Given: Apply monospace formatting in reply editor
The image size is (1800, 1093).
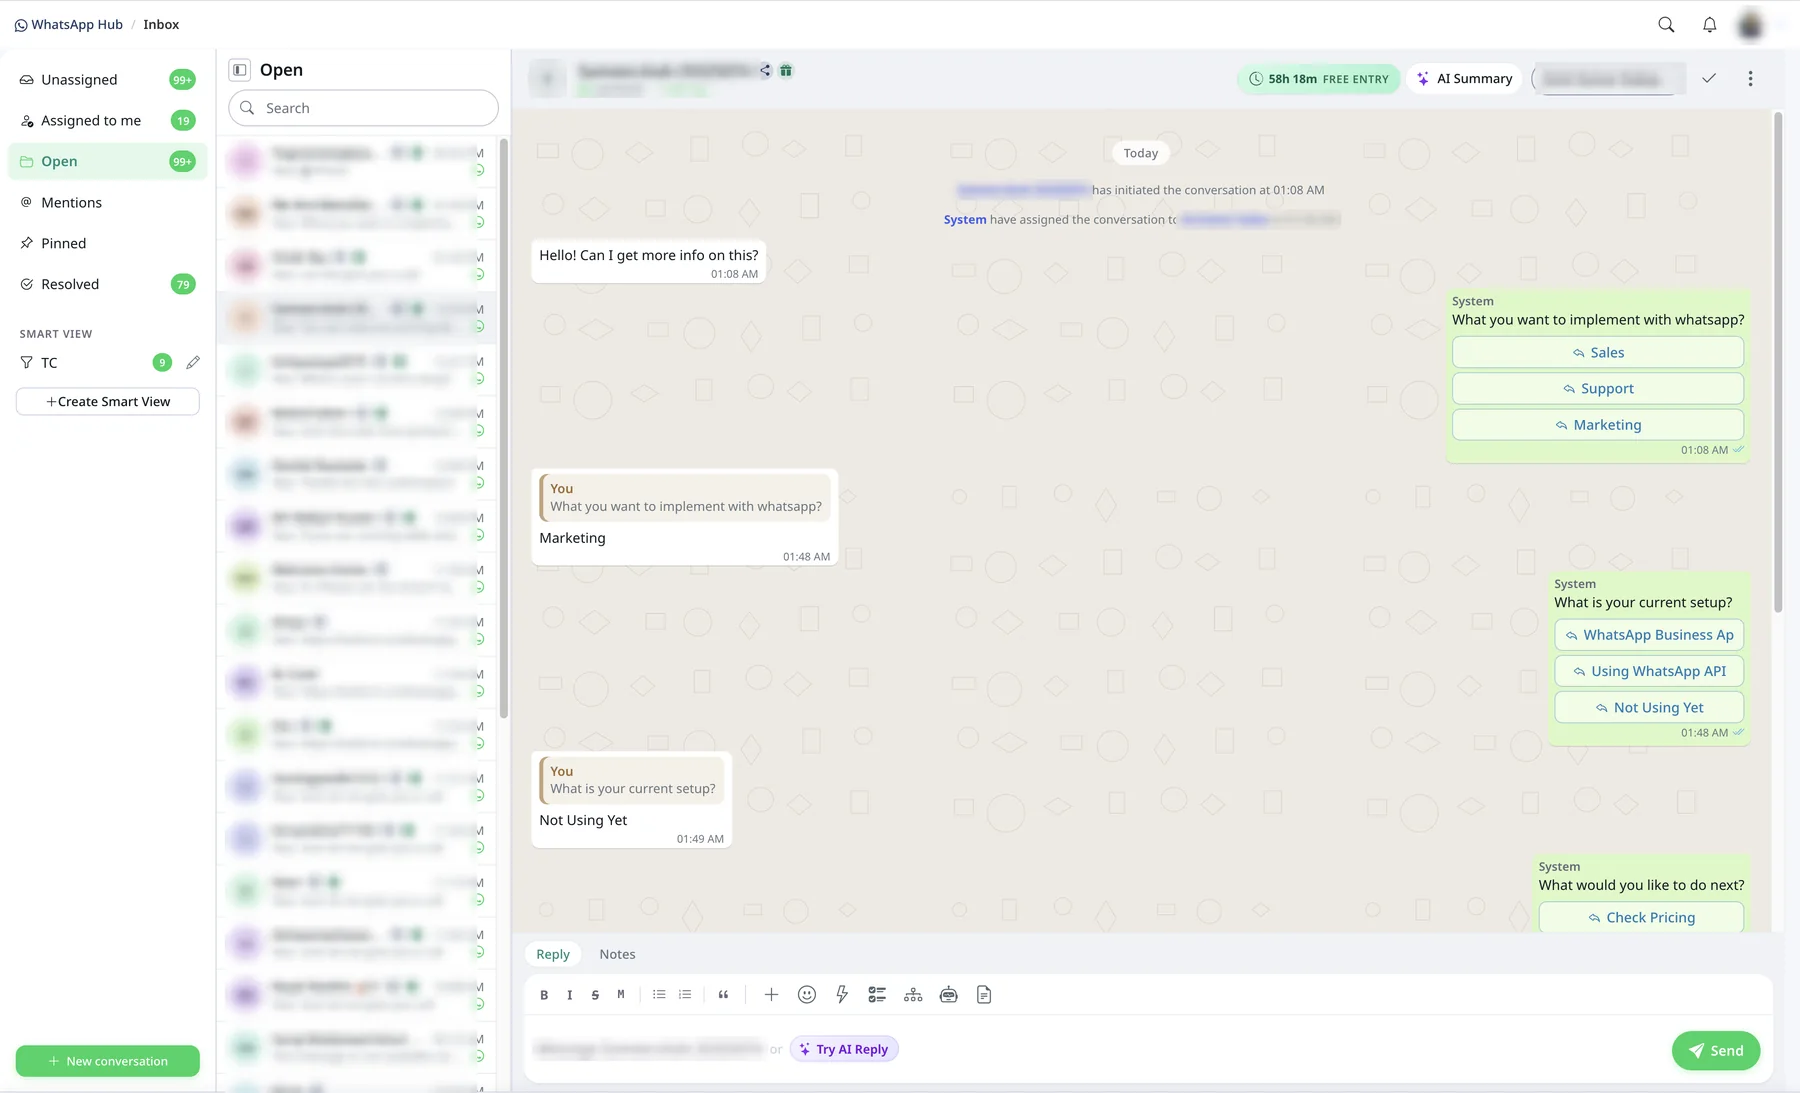Looking at the screenshot, I should [x=621, y=995].
